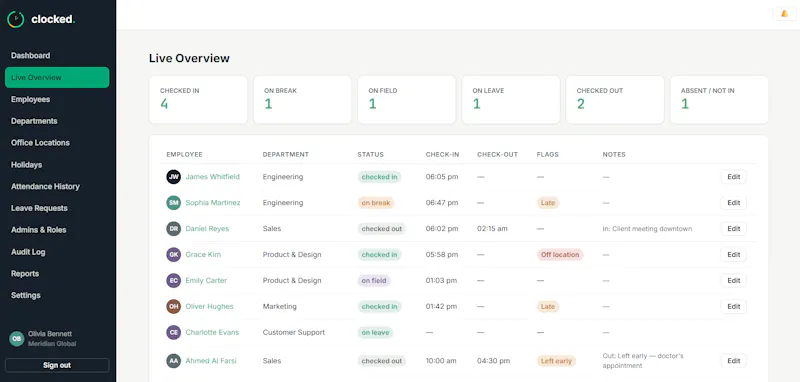Open Departments in sidebar
800x382 pixels.
(x=57, y=121)
